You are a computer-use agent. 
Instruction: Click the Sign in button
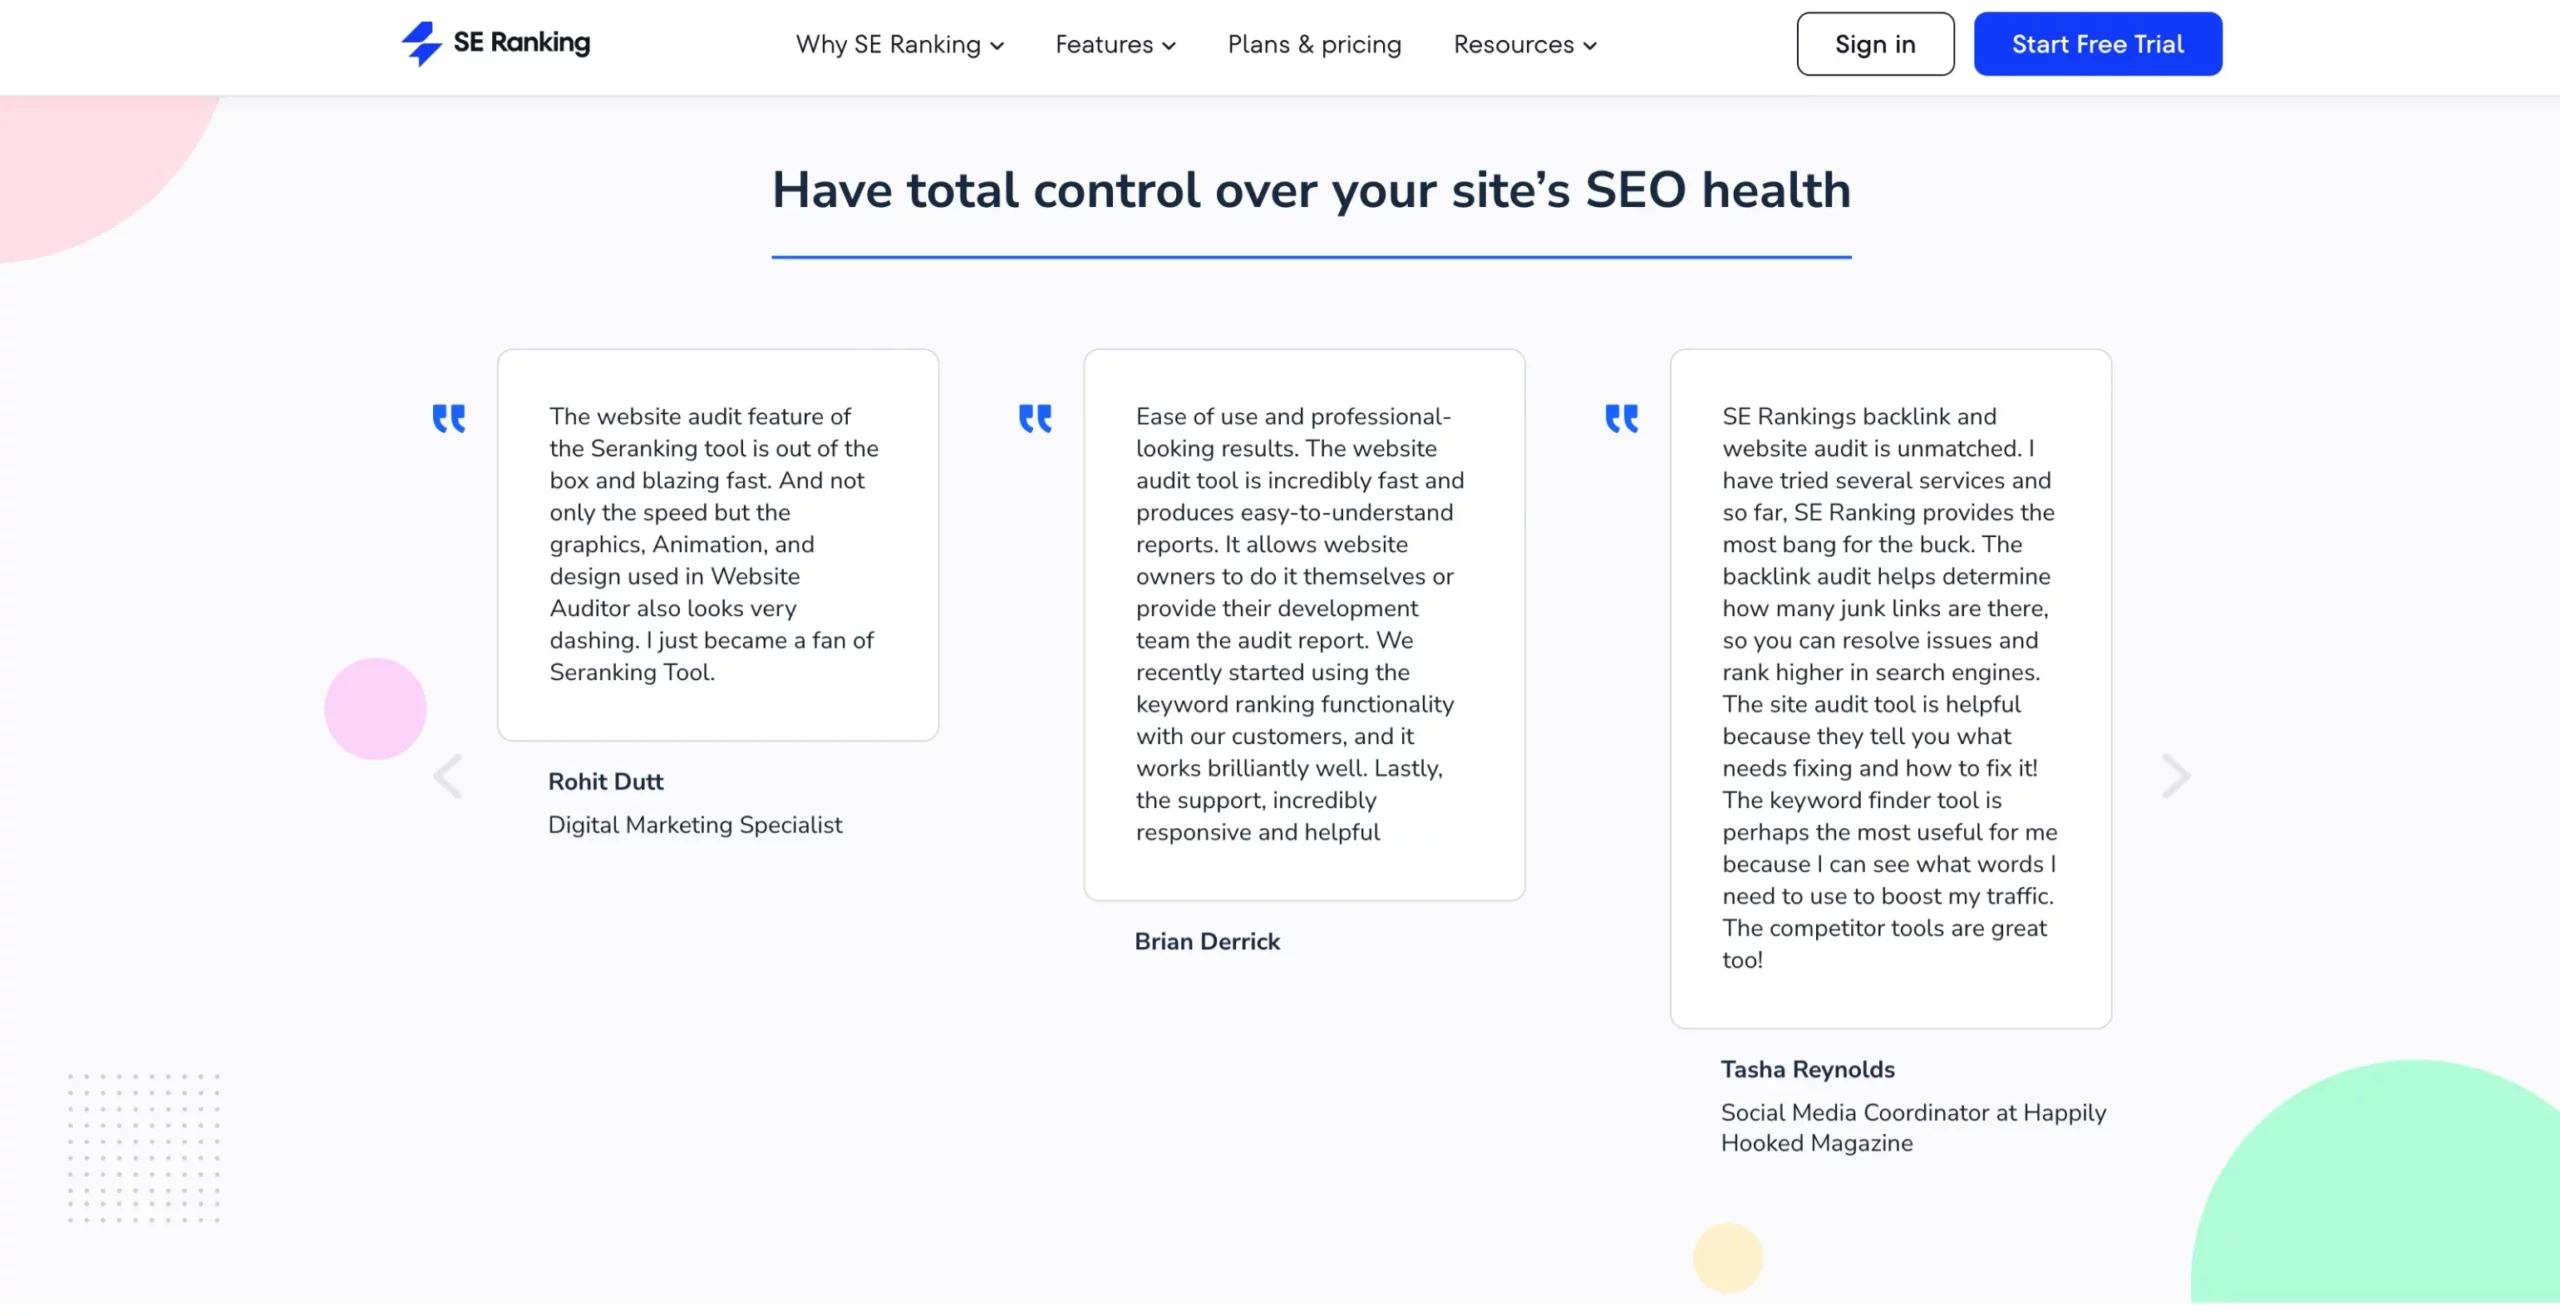click(1874, 42)
